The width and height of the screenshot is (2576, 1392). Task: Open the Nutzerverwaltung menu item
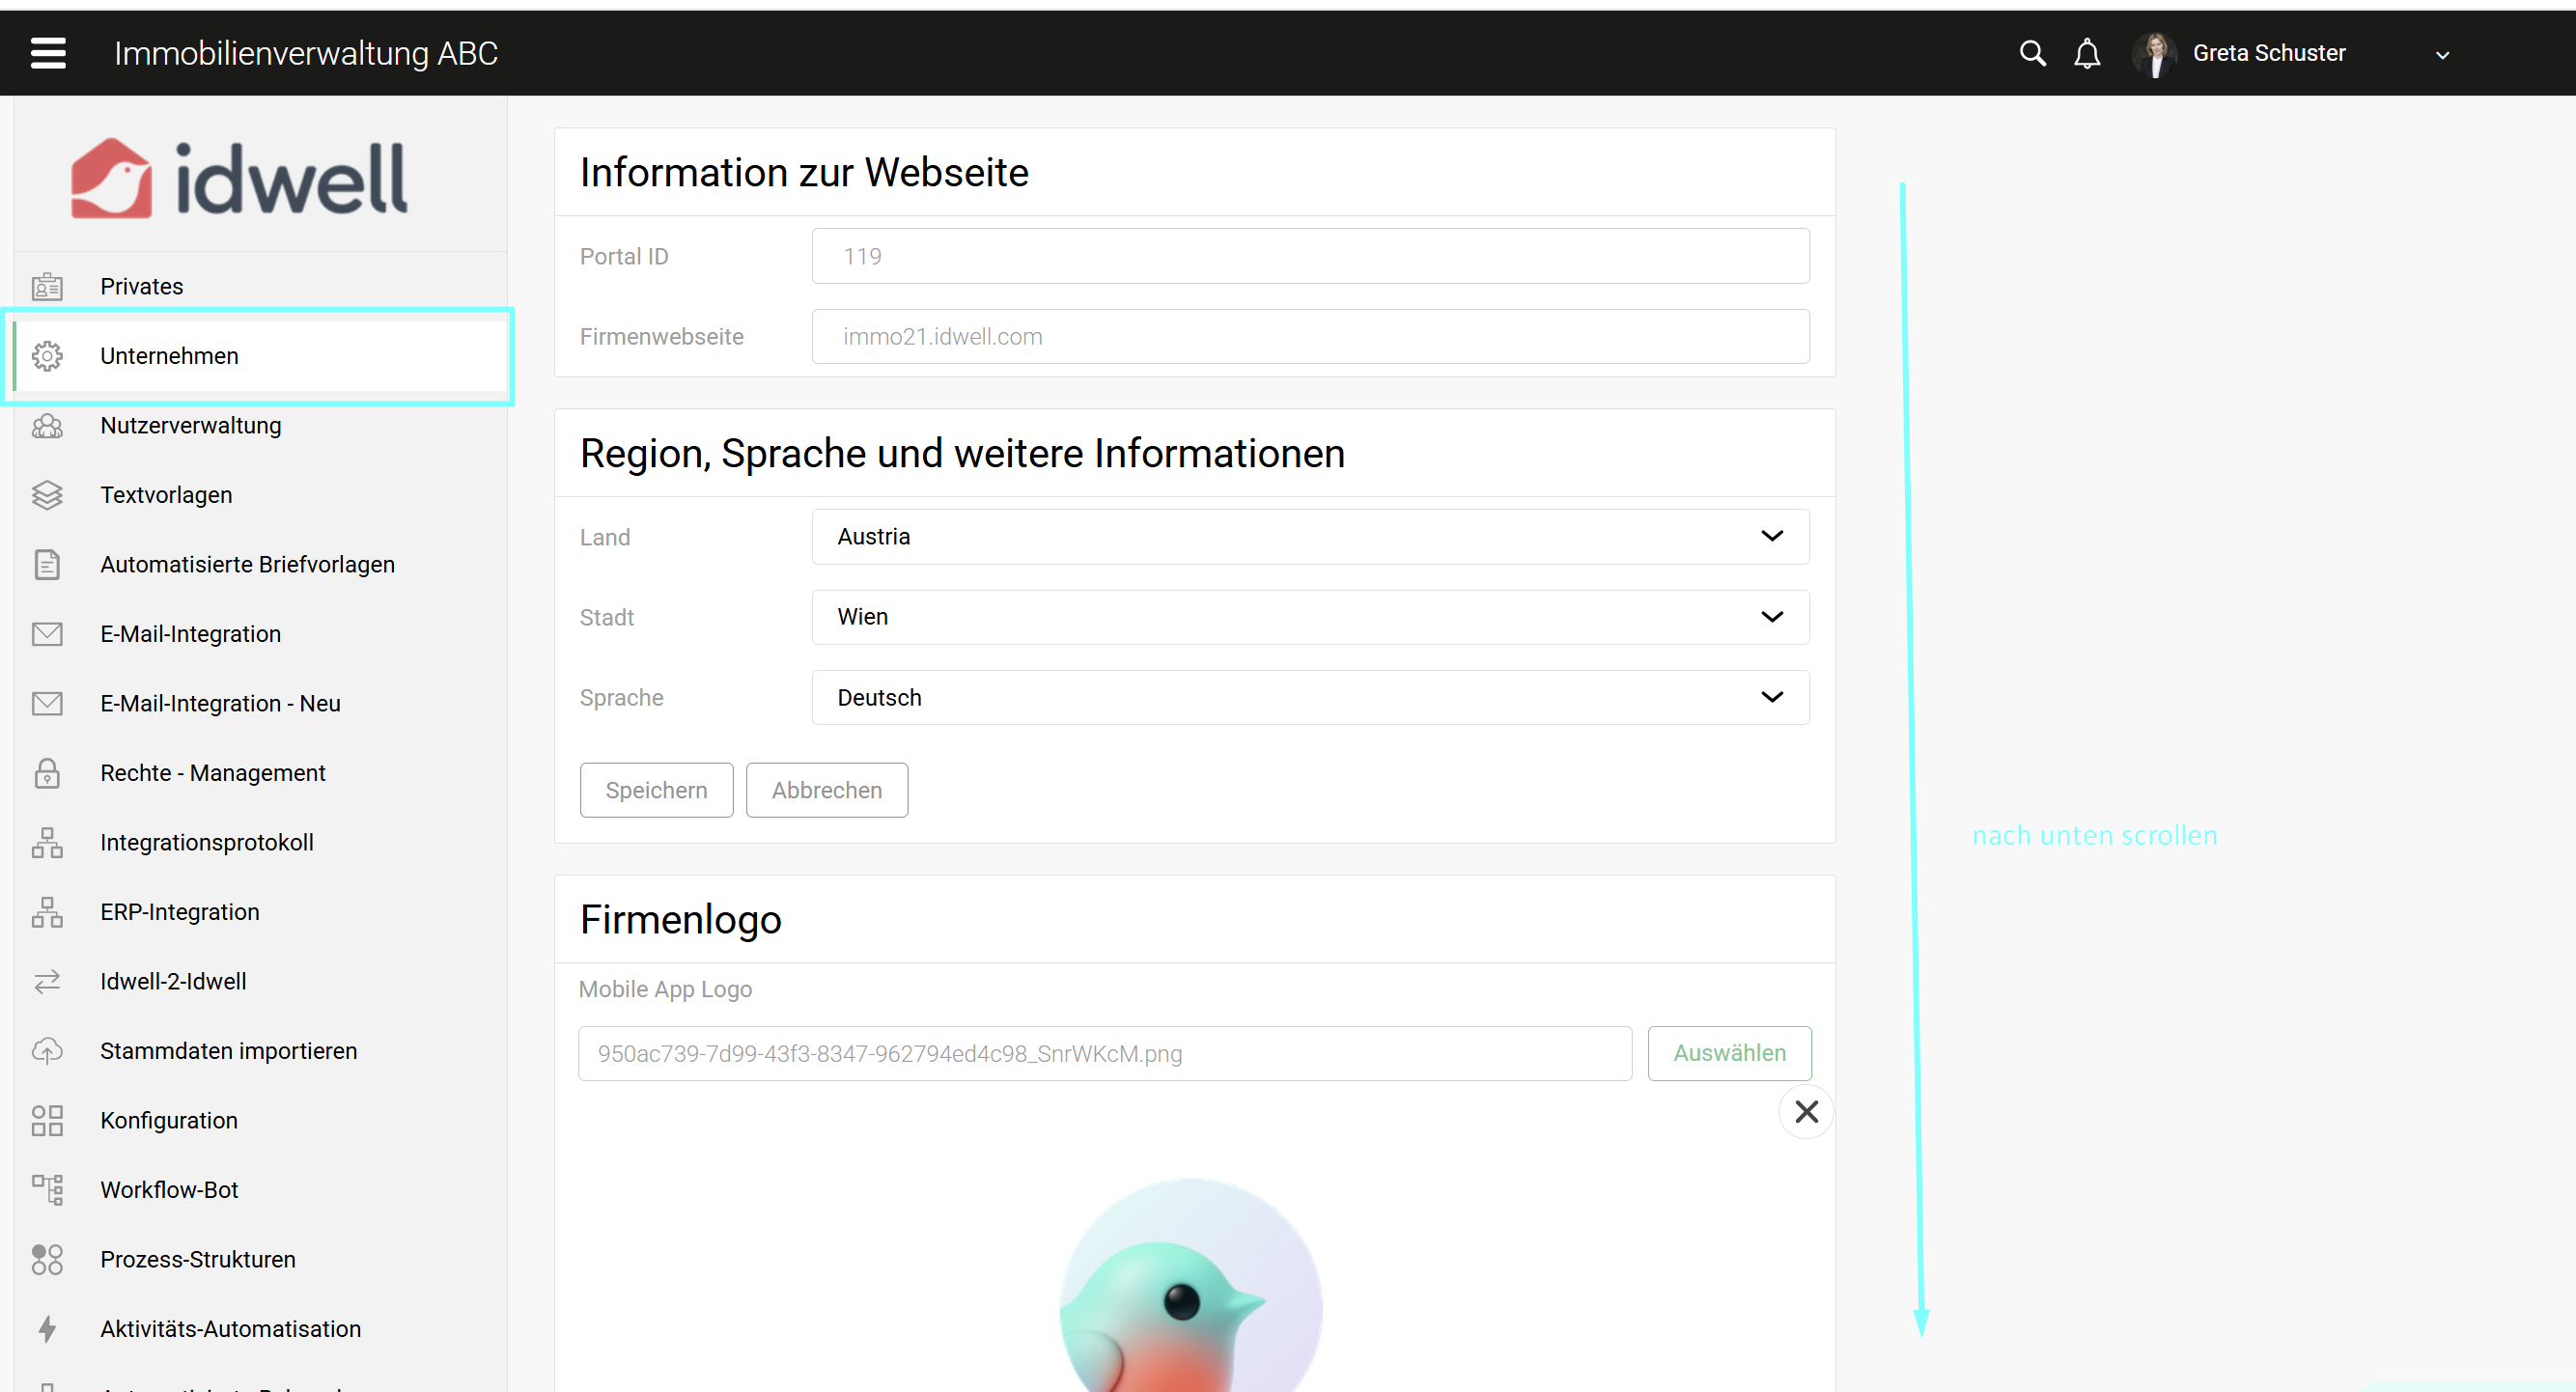click(190, 425)
